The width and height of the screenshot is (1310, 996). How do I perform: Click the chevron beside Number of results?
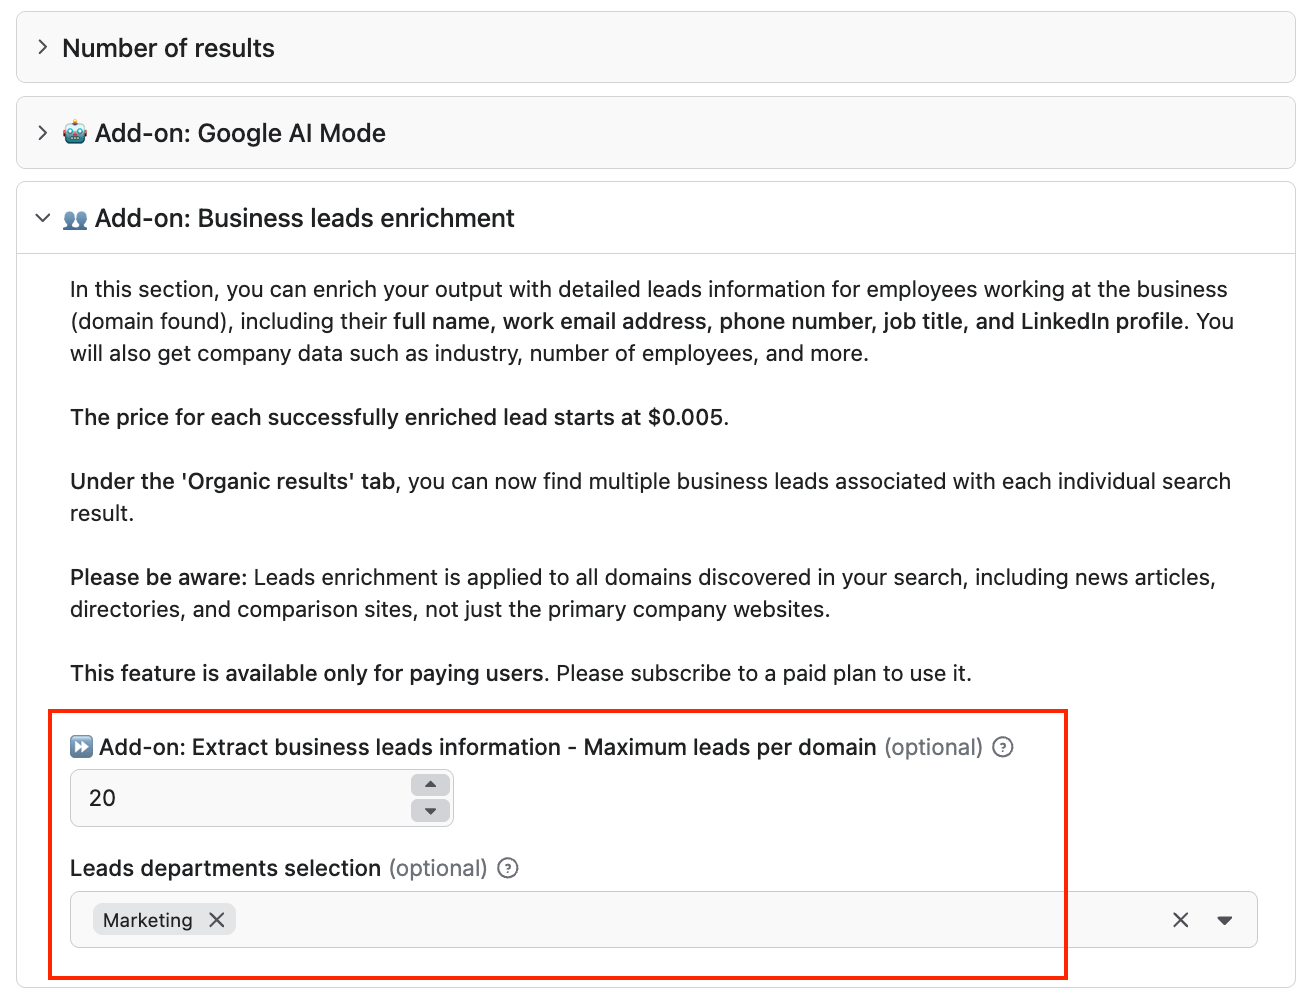(x=43, y=47)
